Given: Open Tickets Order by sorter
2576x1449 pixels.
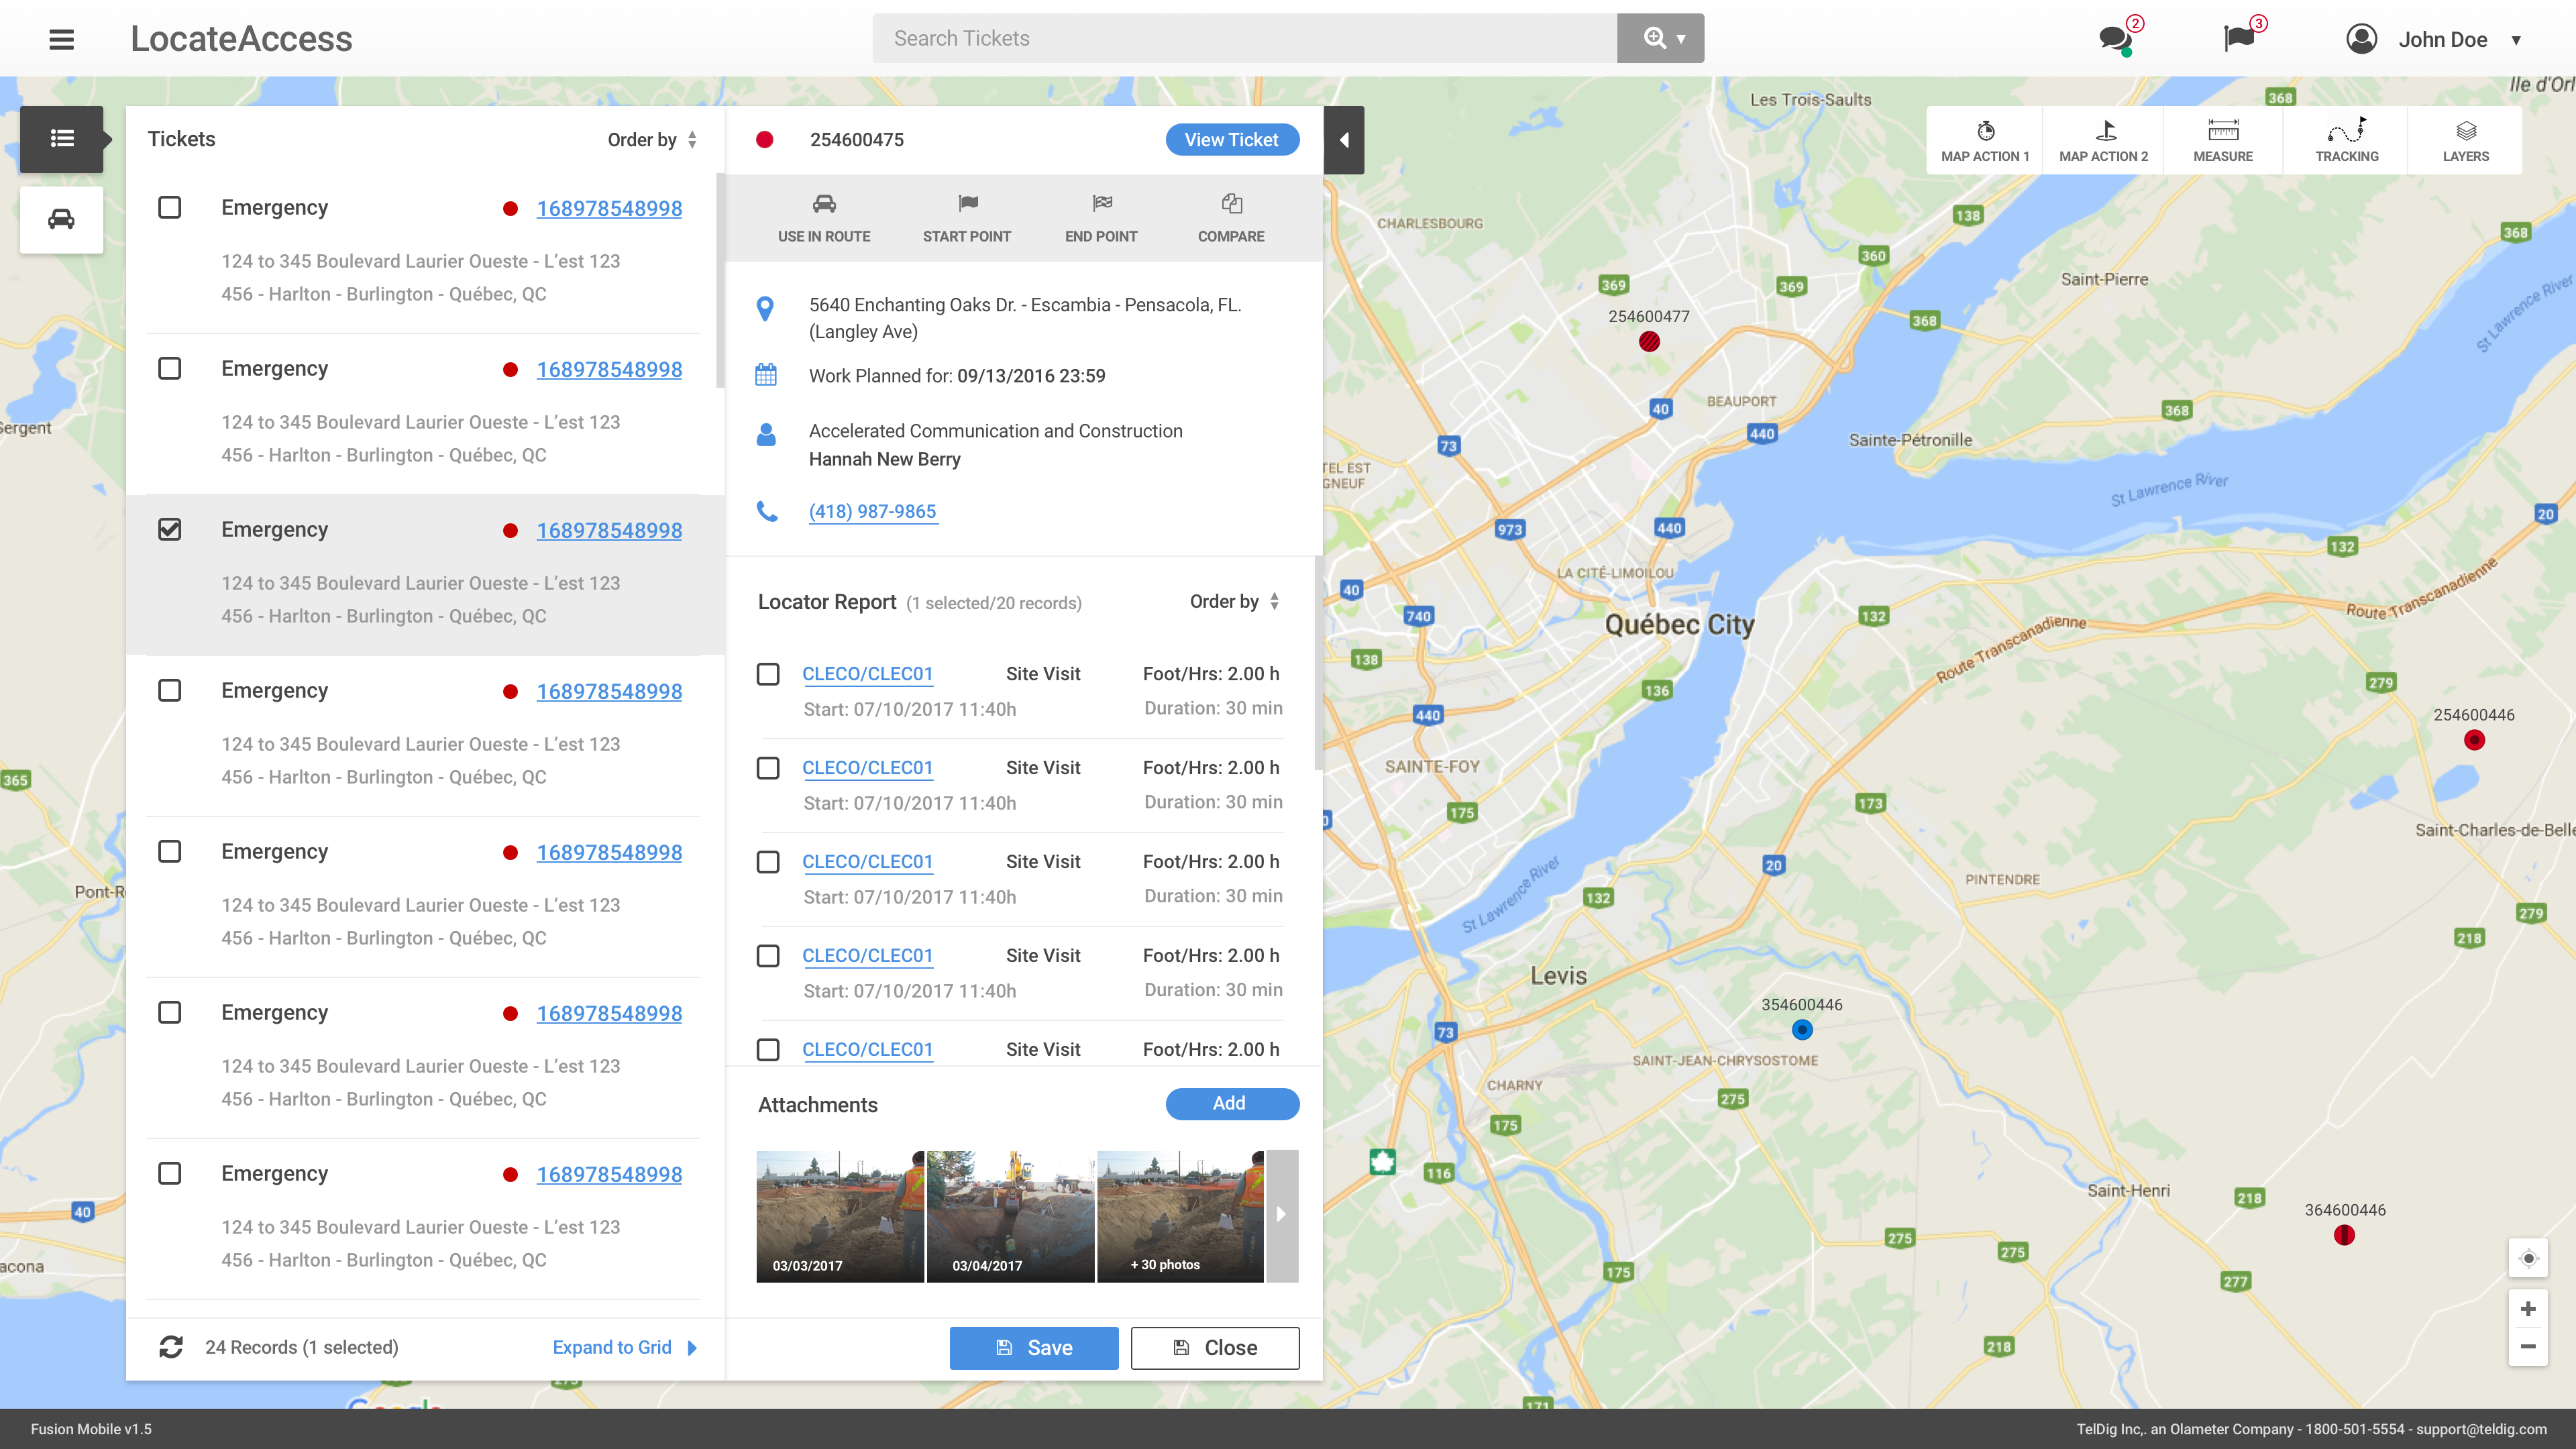Looking at the screenshot, I should click(652, 140).
